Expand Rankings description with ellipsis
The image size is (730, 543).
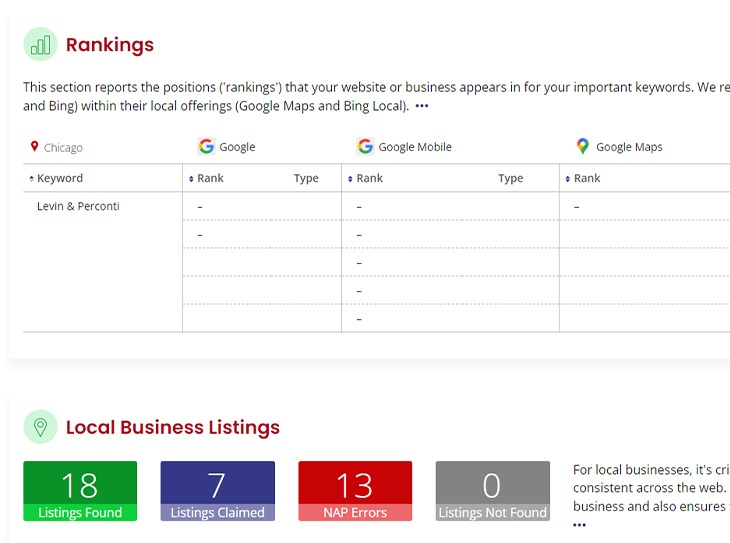tap(422, 106)
